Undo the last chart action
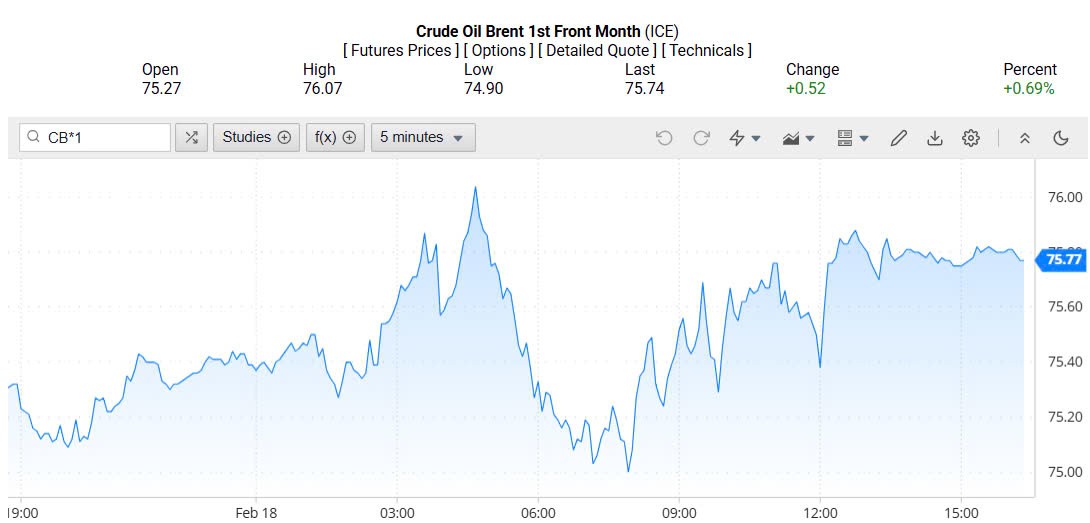The width and height of the screenshot is (1090, 523). pyautogui.click(x=664, y=138)
